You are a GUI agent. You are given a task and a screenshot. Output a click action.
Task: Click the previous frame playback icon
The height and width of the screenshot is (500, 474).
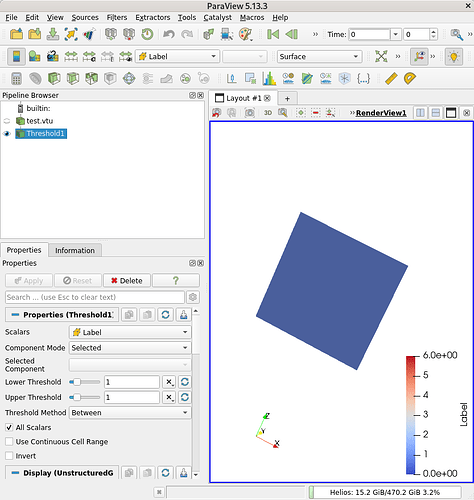click(292, 34)
